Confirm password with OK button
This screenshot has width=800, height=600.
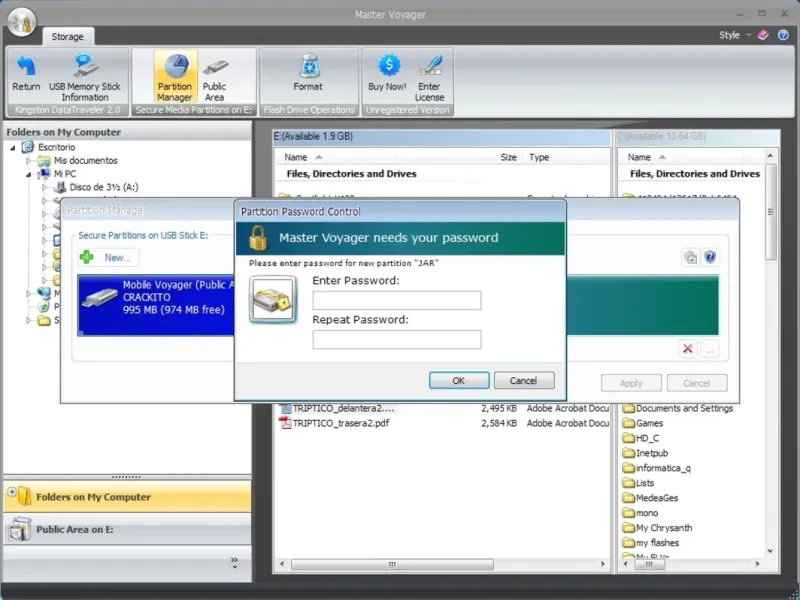[x=459, y=381]
